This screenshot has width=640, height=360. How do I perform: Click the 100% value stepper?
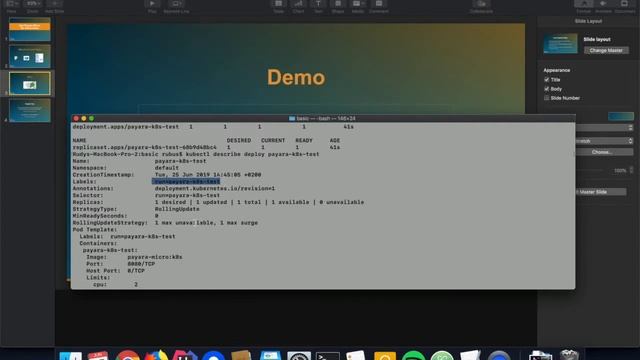[631, 170]
